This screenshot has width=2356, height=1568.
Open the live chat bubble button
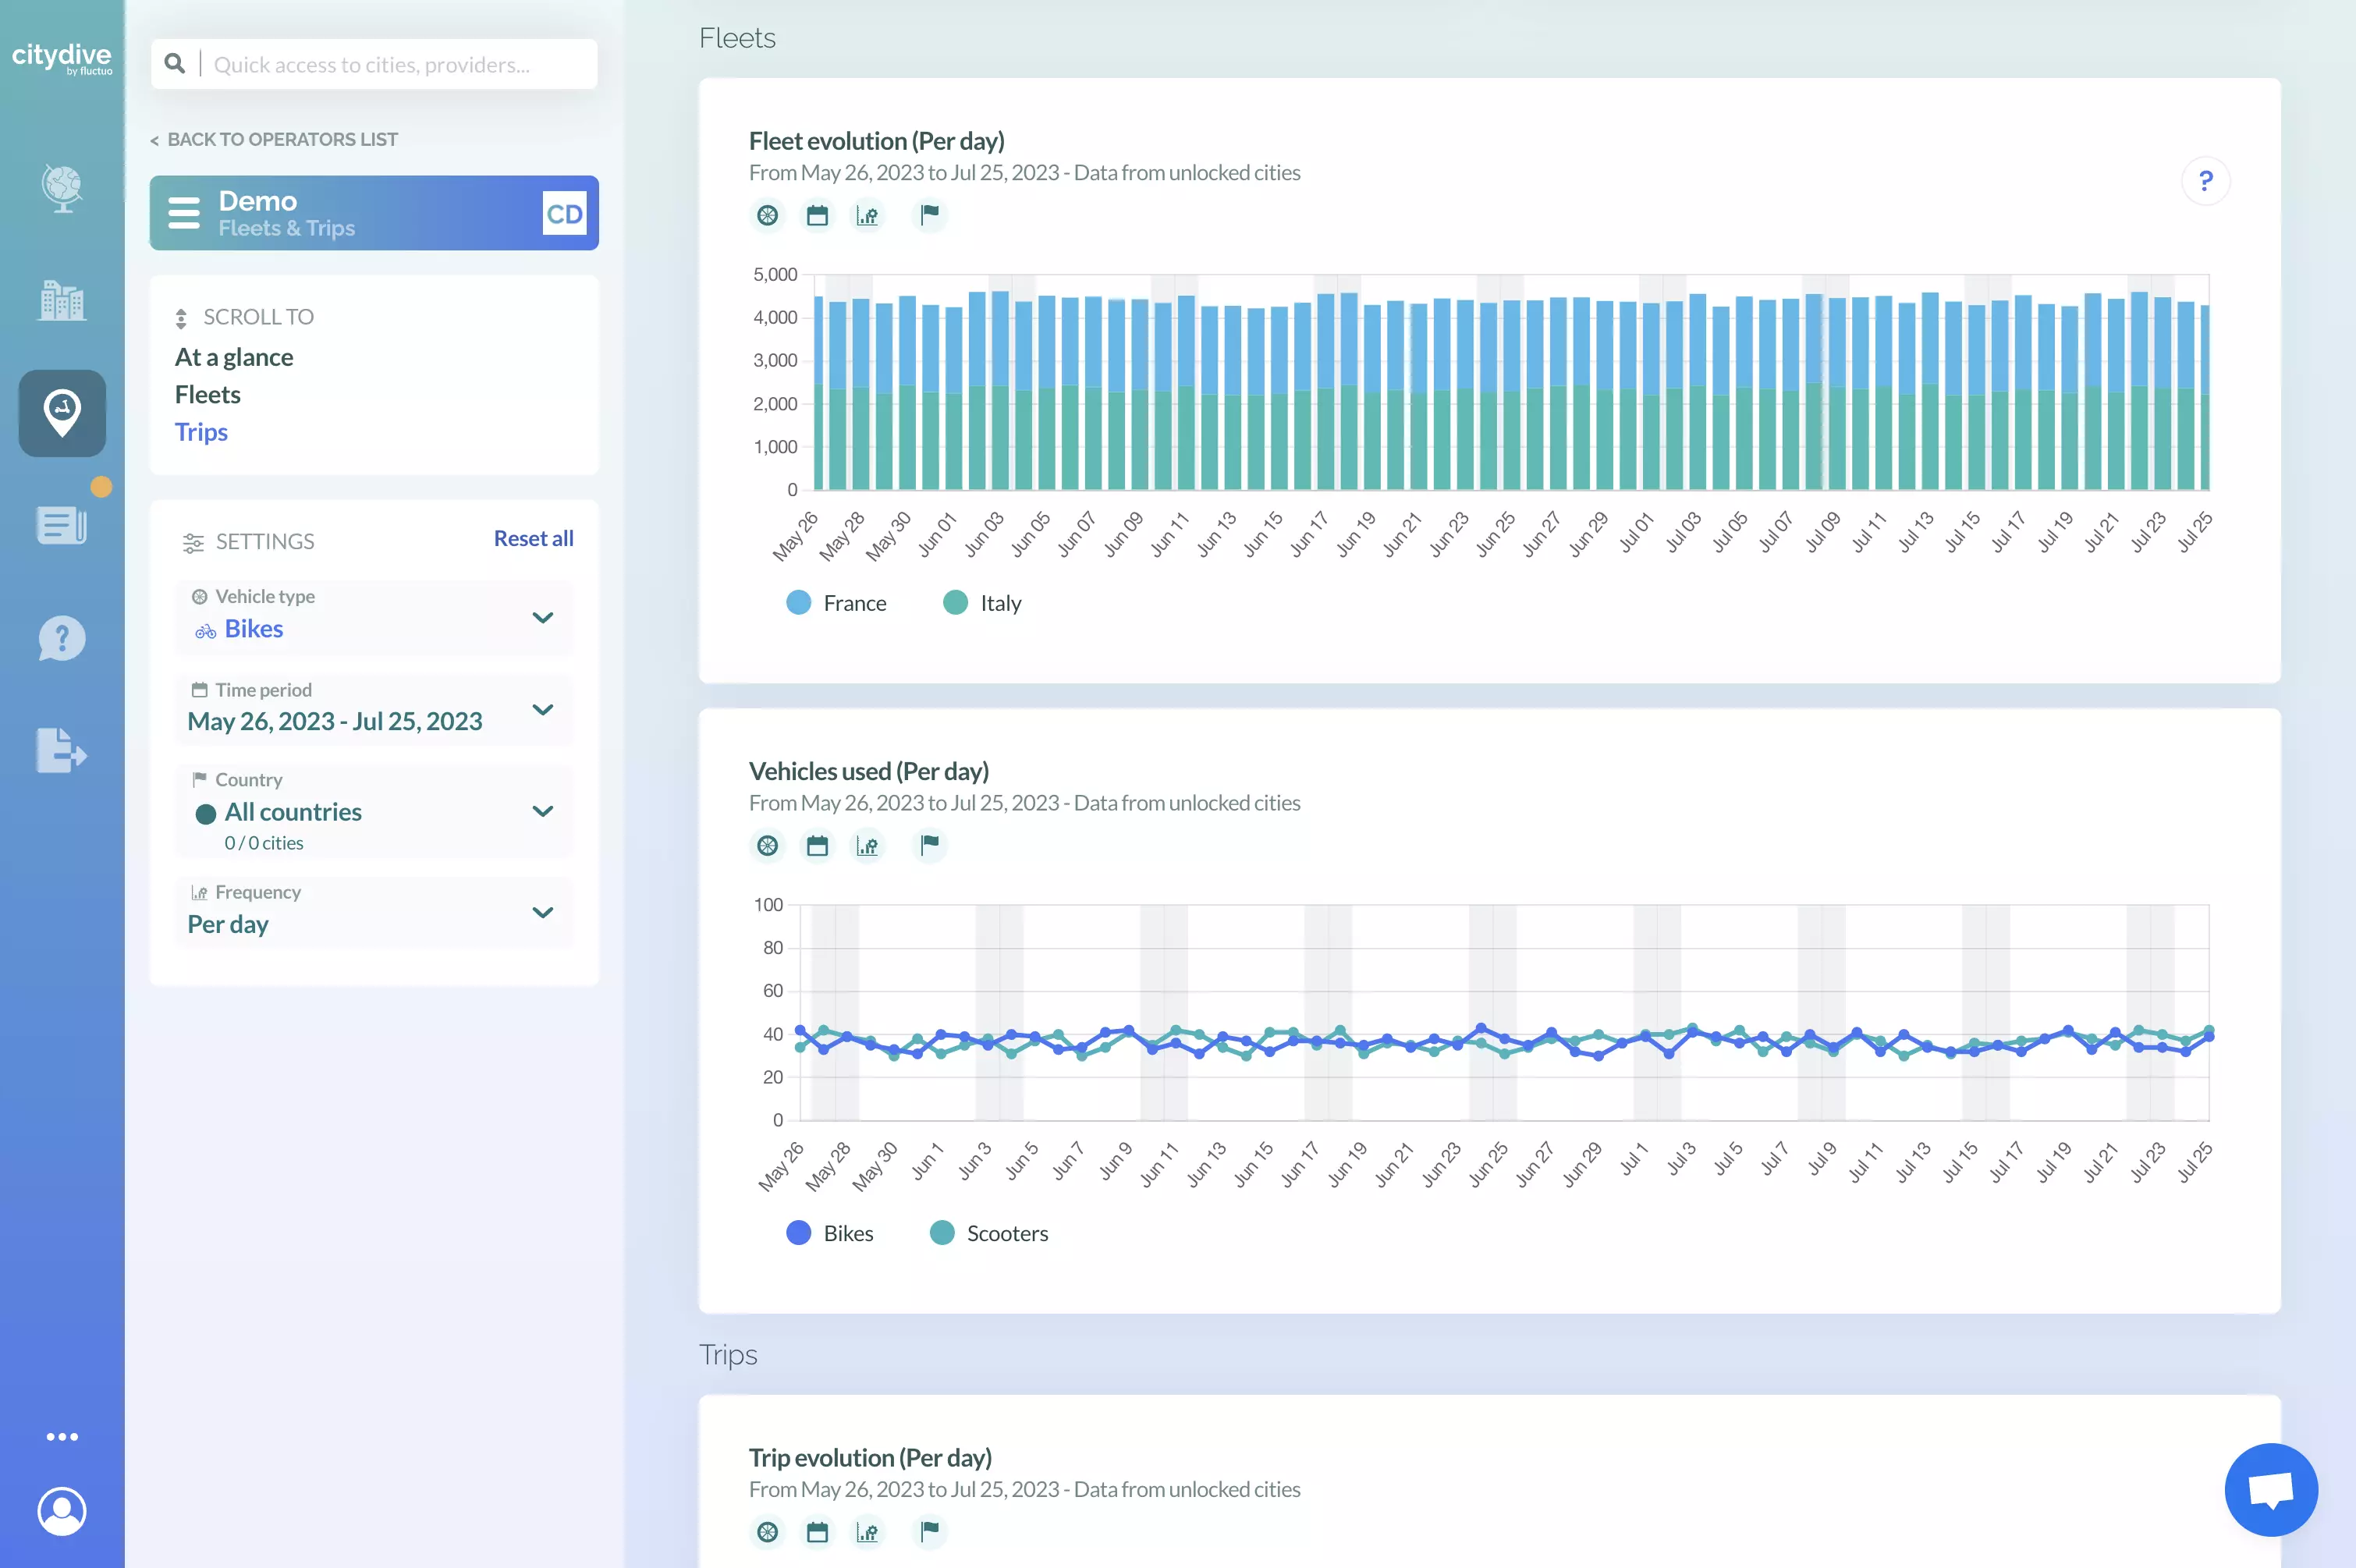pyautogui.click(x=2270, y=1489)
